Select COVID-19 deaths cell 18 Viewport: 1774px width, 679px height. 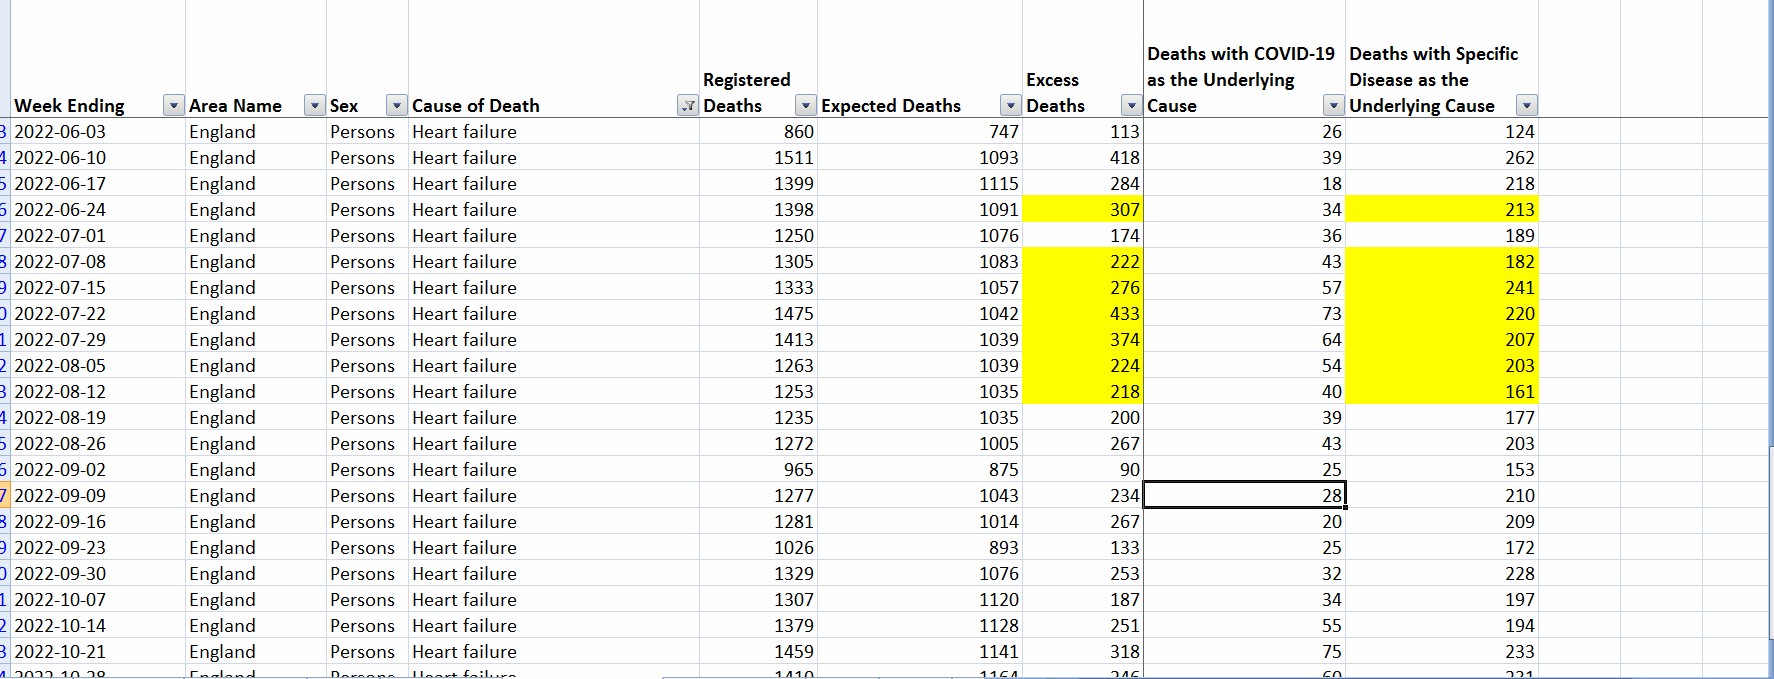pyautogui.click(x=1244, y=183)
